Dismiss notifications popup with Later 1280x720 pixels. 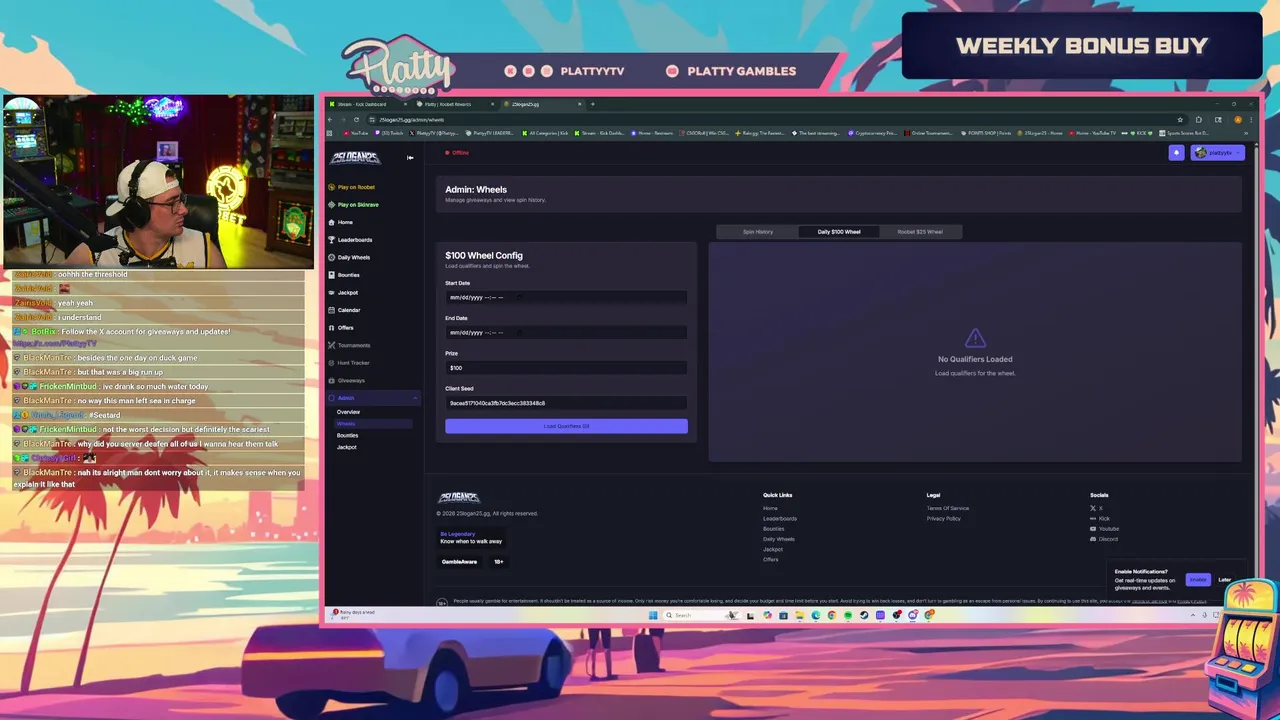coord(1224,580)
